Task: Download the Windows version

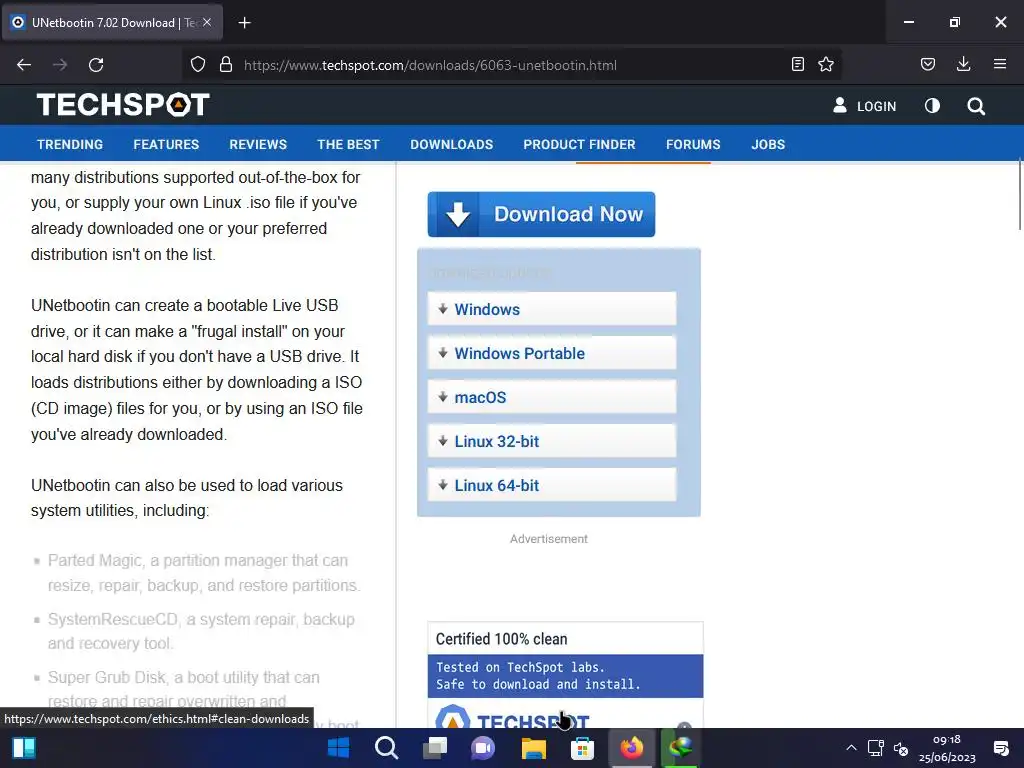Action: 552,309
